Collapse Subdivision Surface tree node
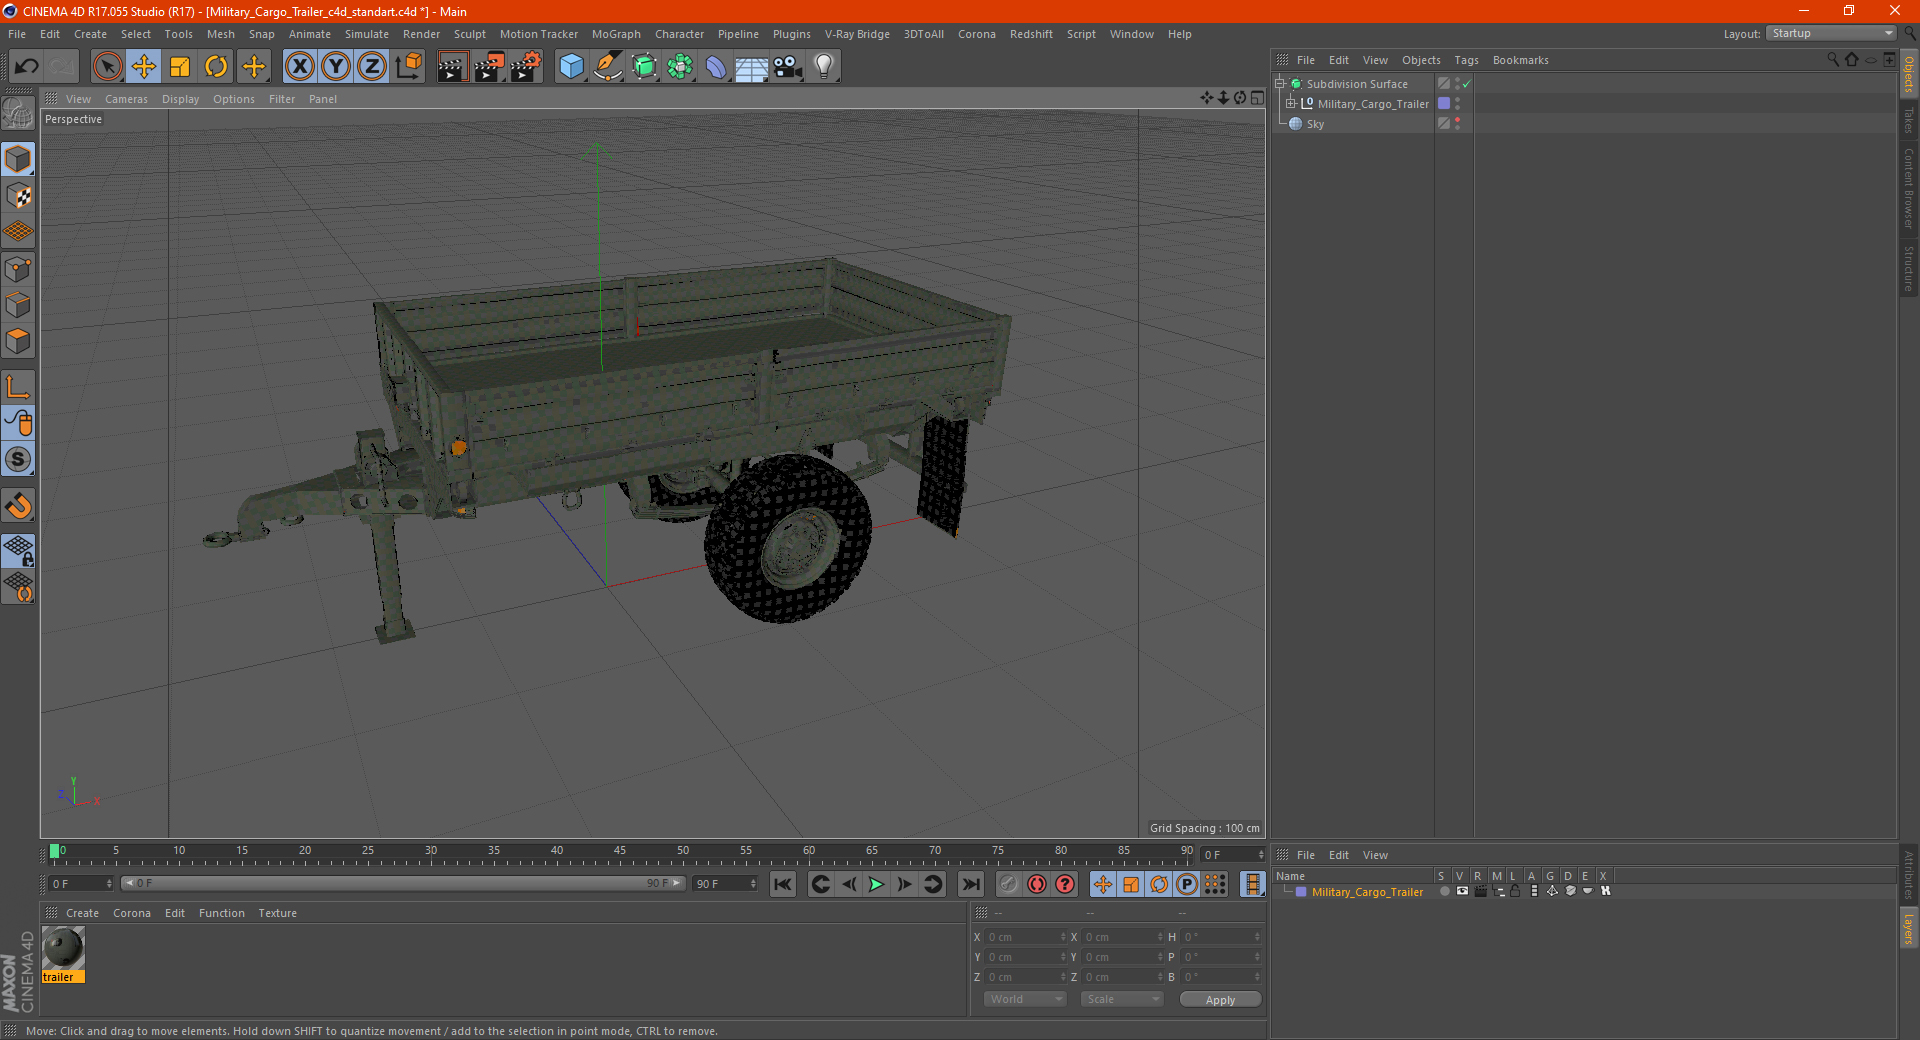Viewport: 1920px width, 1040px height. (1279, 84)
